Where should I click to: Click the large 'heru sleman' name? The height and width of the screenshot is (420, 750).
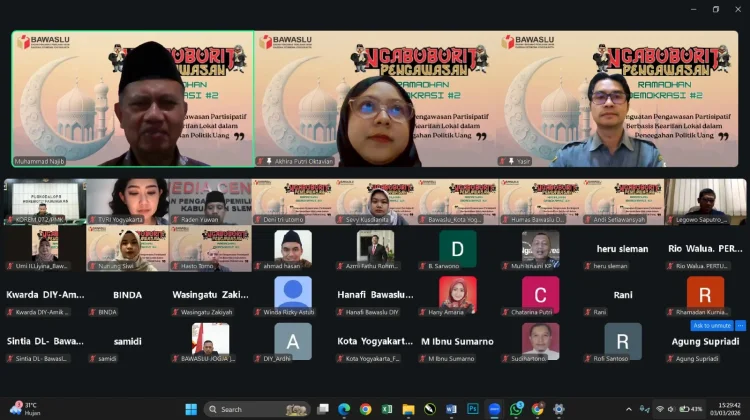[622, 249]
